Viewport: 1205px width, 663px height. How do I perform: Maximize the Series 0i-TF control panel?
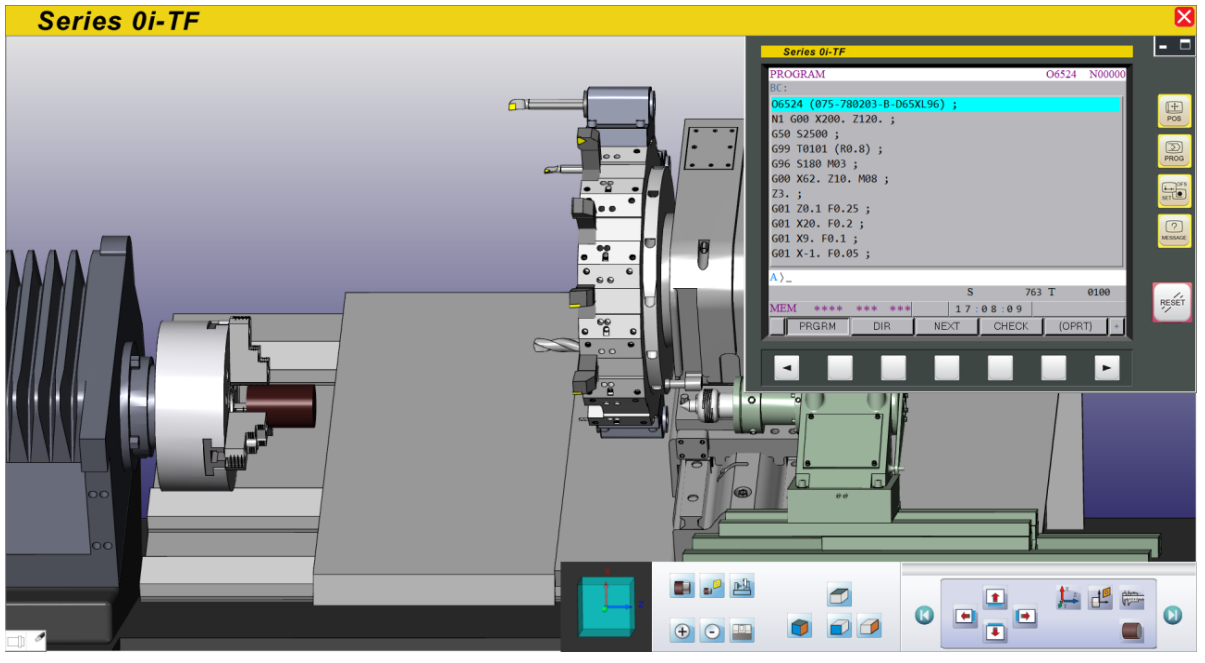pyautogui.click(x=1185, y=45)
